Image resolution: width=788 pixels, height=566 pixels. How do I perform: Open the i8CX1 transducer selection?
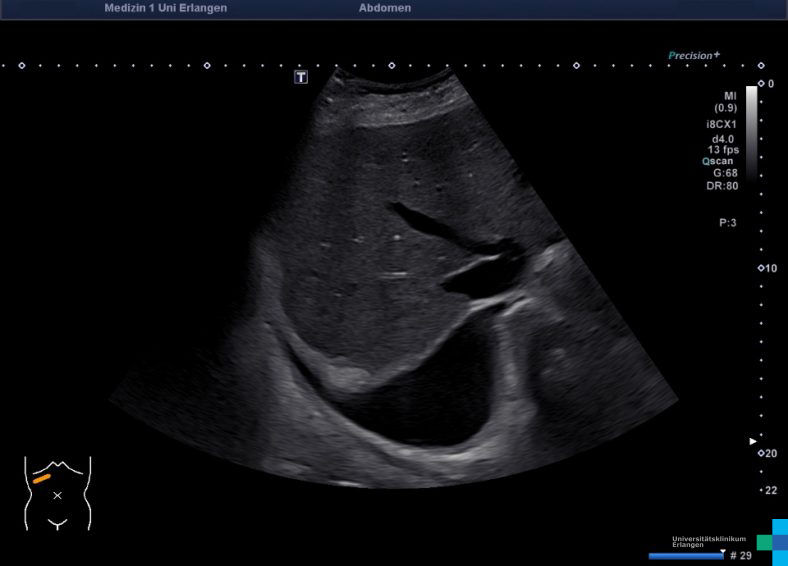[722, 124]
